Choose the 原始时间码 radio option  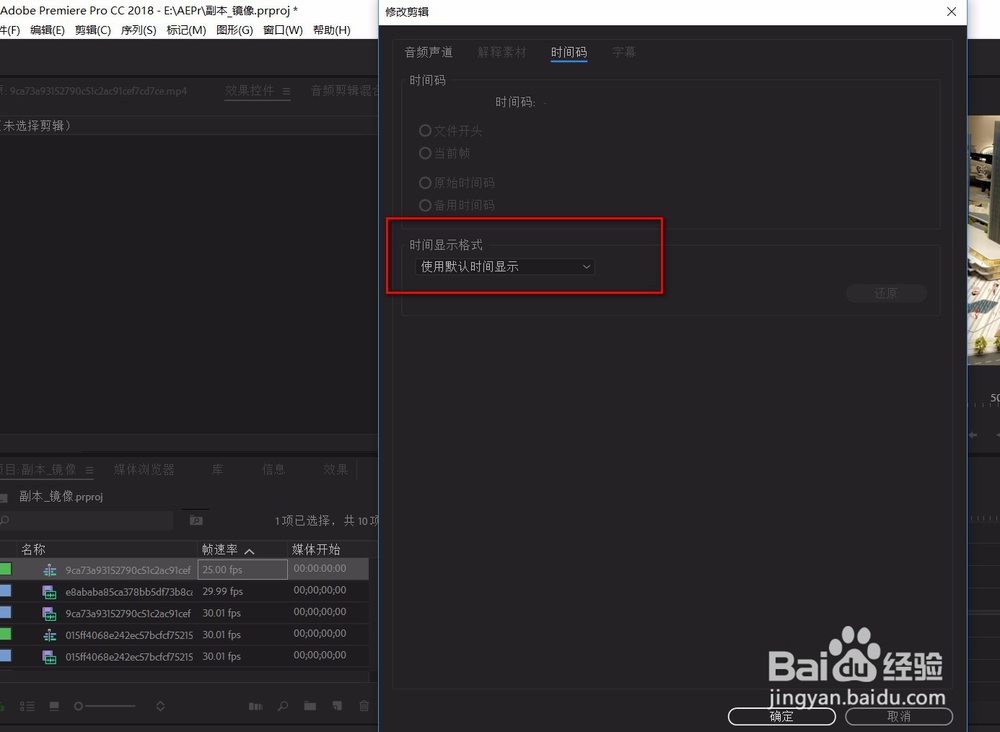[x=425, y=183]
